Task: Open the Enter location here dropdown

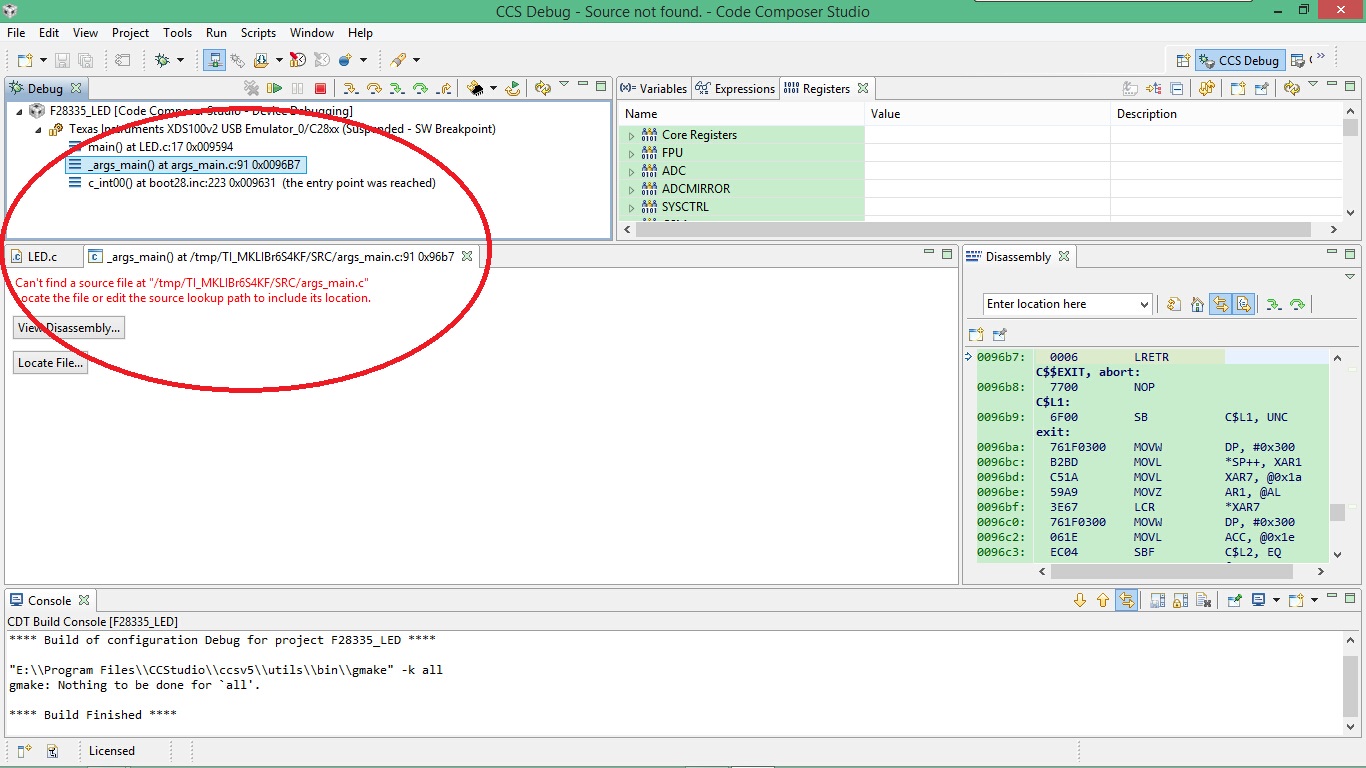Action: coord(1144,304)
